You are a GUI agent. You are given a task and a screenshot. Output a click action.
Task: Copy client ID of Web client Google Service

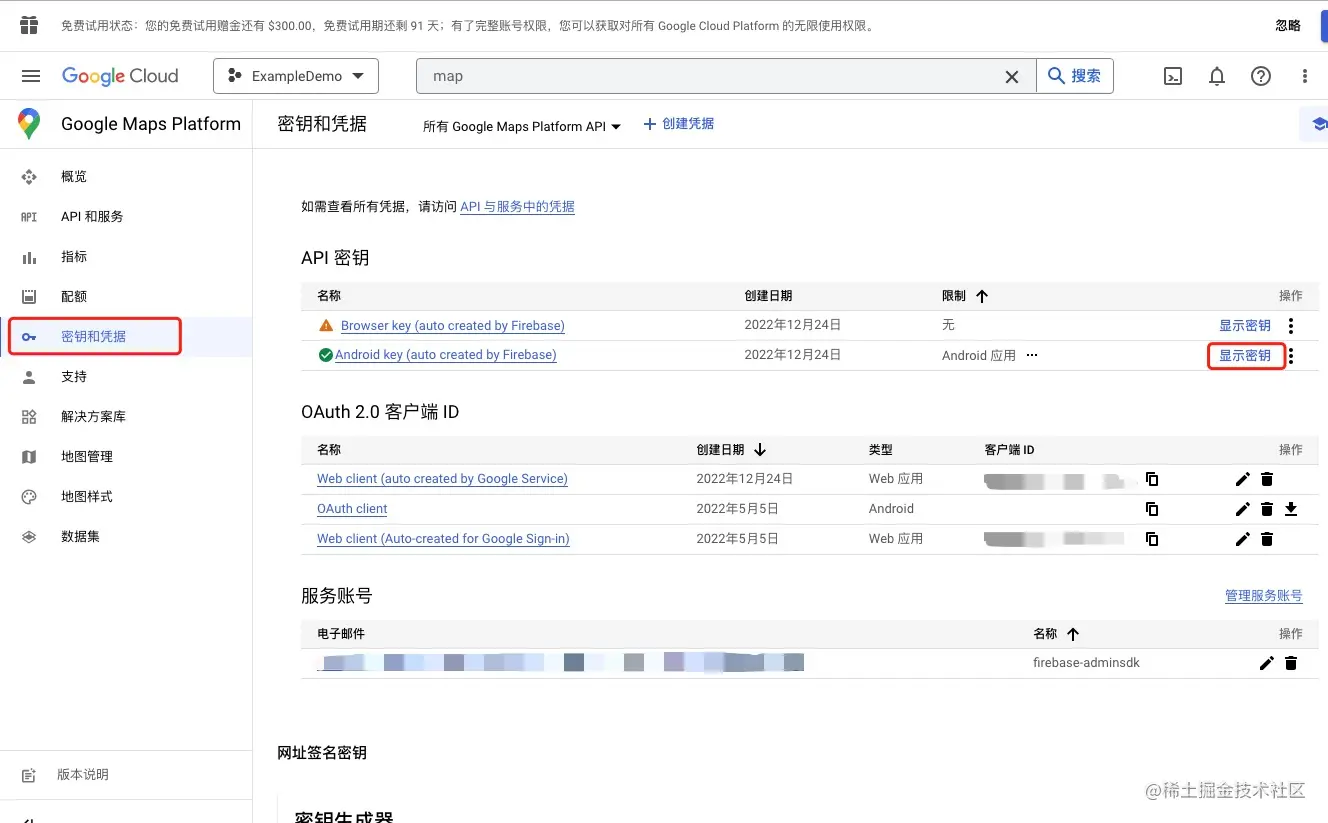pyautogui.click(x=1152, y=479)
